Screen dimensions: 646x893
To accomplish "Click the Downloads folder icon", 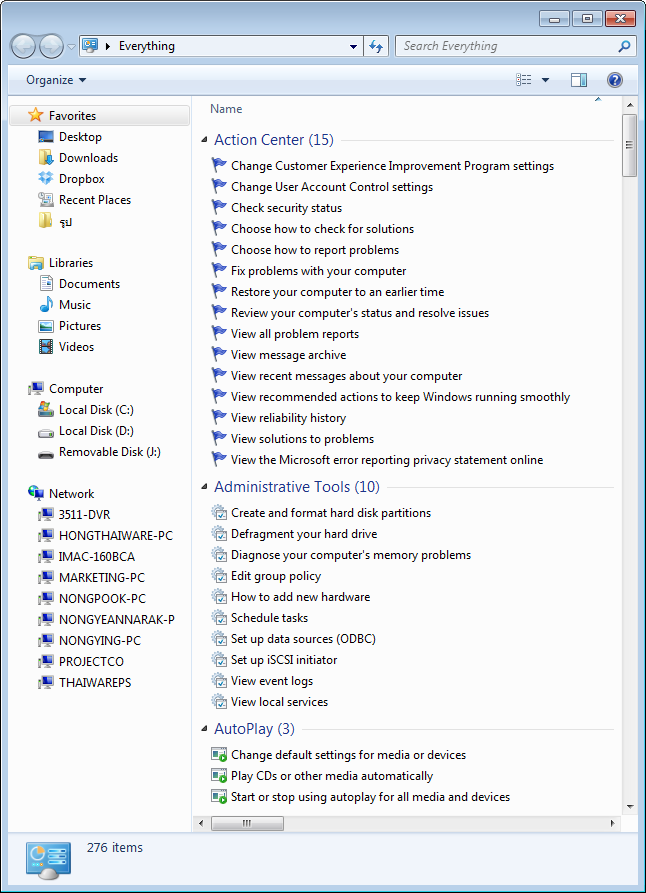I will click(x=46, y=157).
